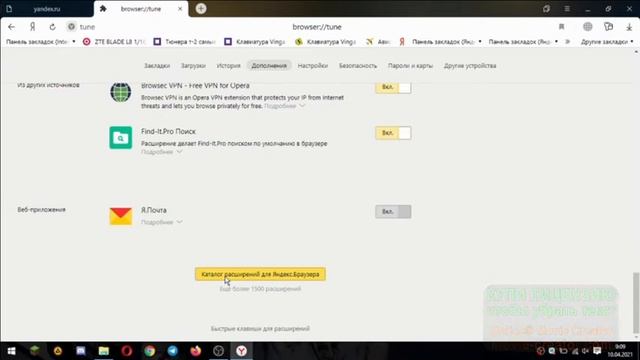Open Другие закладки dropdown
The height and width of the screenshot is (360, 640).
click(607, 42)
